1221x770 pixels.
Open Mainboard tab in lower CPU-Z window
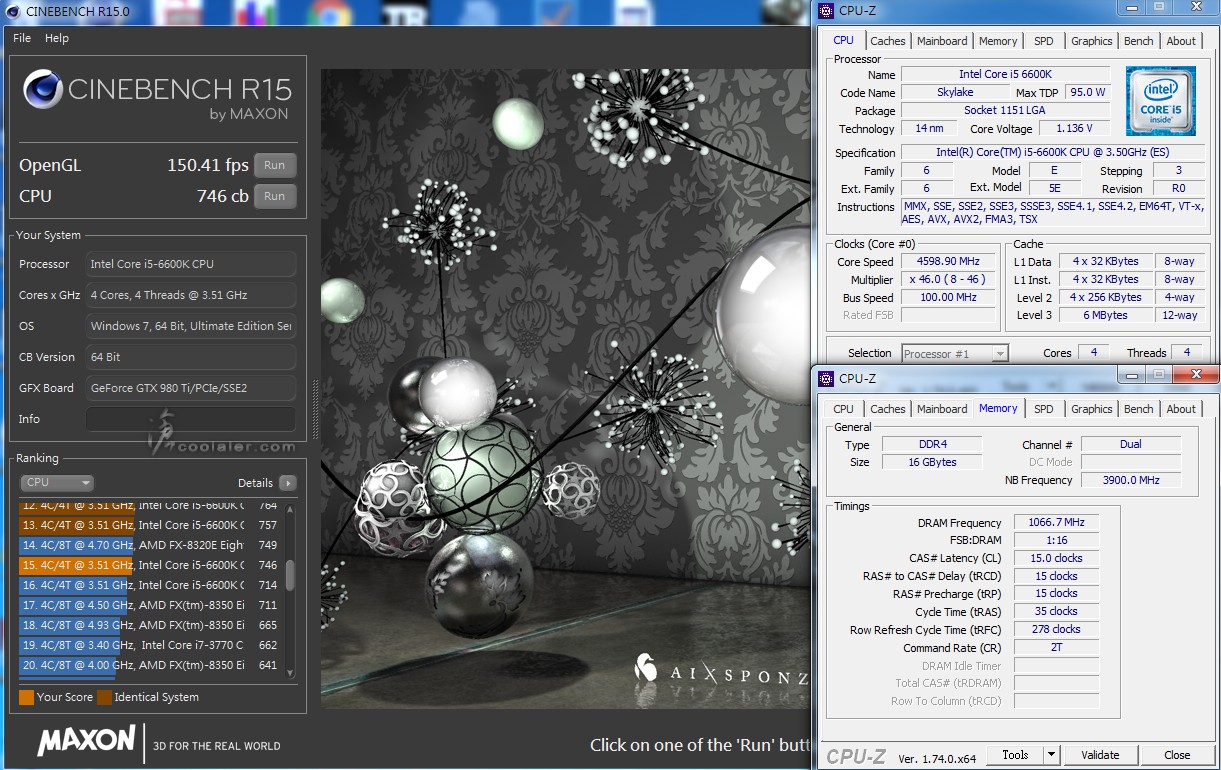(x=942, y=409)
